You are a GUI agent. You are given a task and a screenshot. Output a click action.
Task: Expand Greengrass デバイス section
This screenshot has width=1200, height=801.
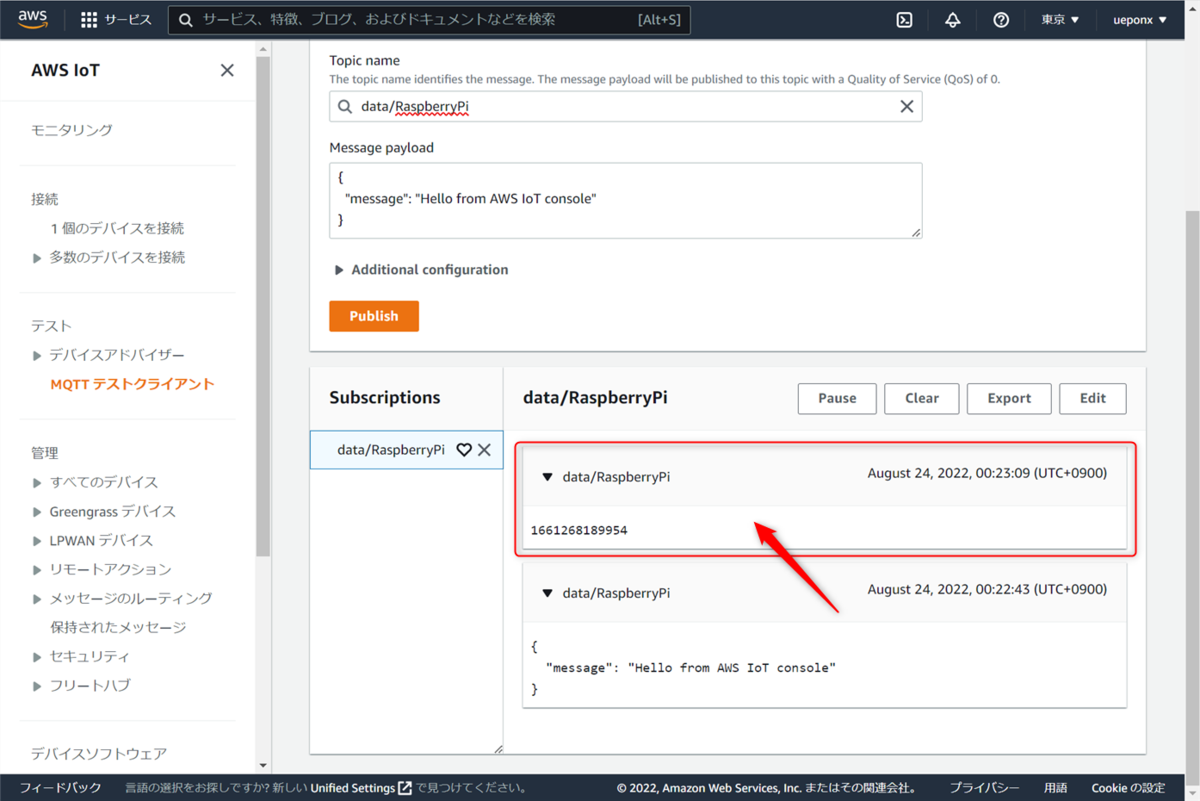click(37, 512)
